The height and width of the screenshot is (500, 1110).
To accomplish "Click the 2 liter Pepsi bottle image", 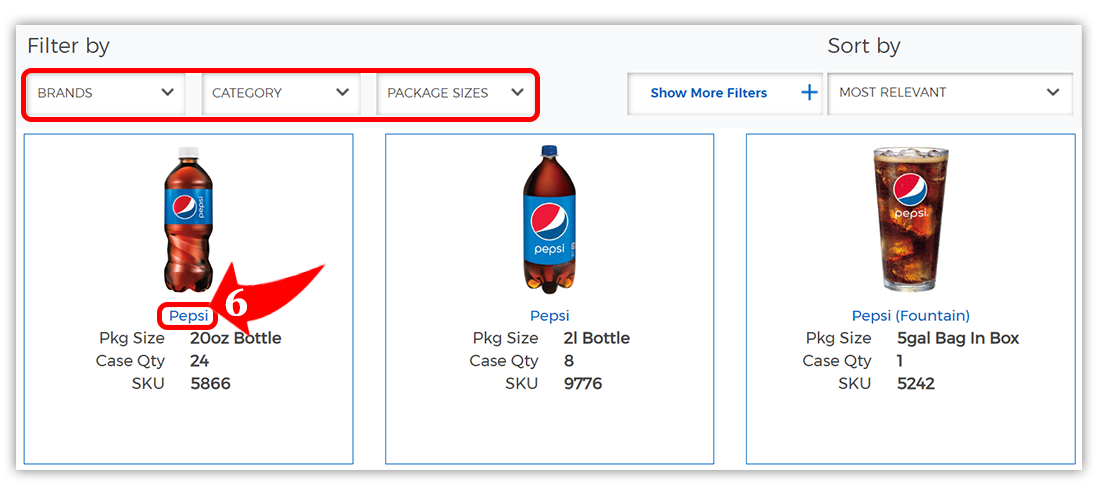I will (549, 220).
